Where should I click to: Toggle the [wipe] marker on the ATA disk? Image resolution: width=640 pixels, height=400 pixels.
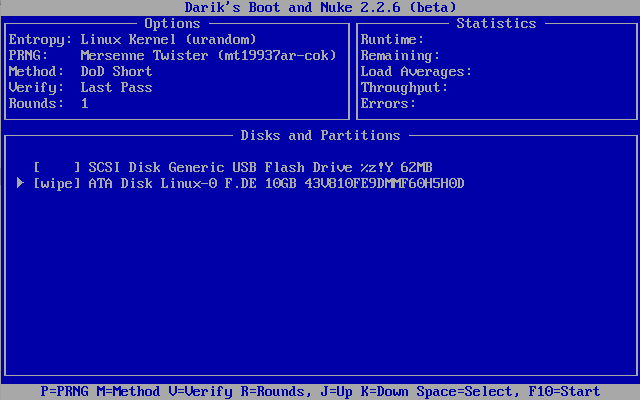tap(56, 183)
